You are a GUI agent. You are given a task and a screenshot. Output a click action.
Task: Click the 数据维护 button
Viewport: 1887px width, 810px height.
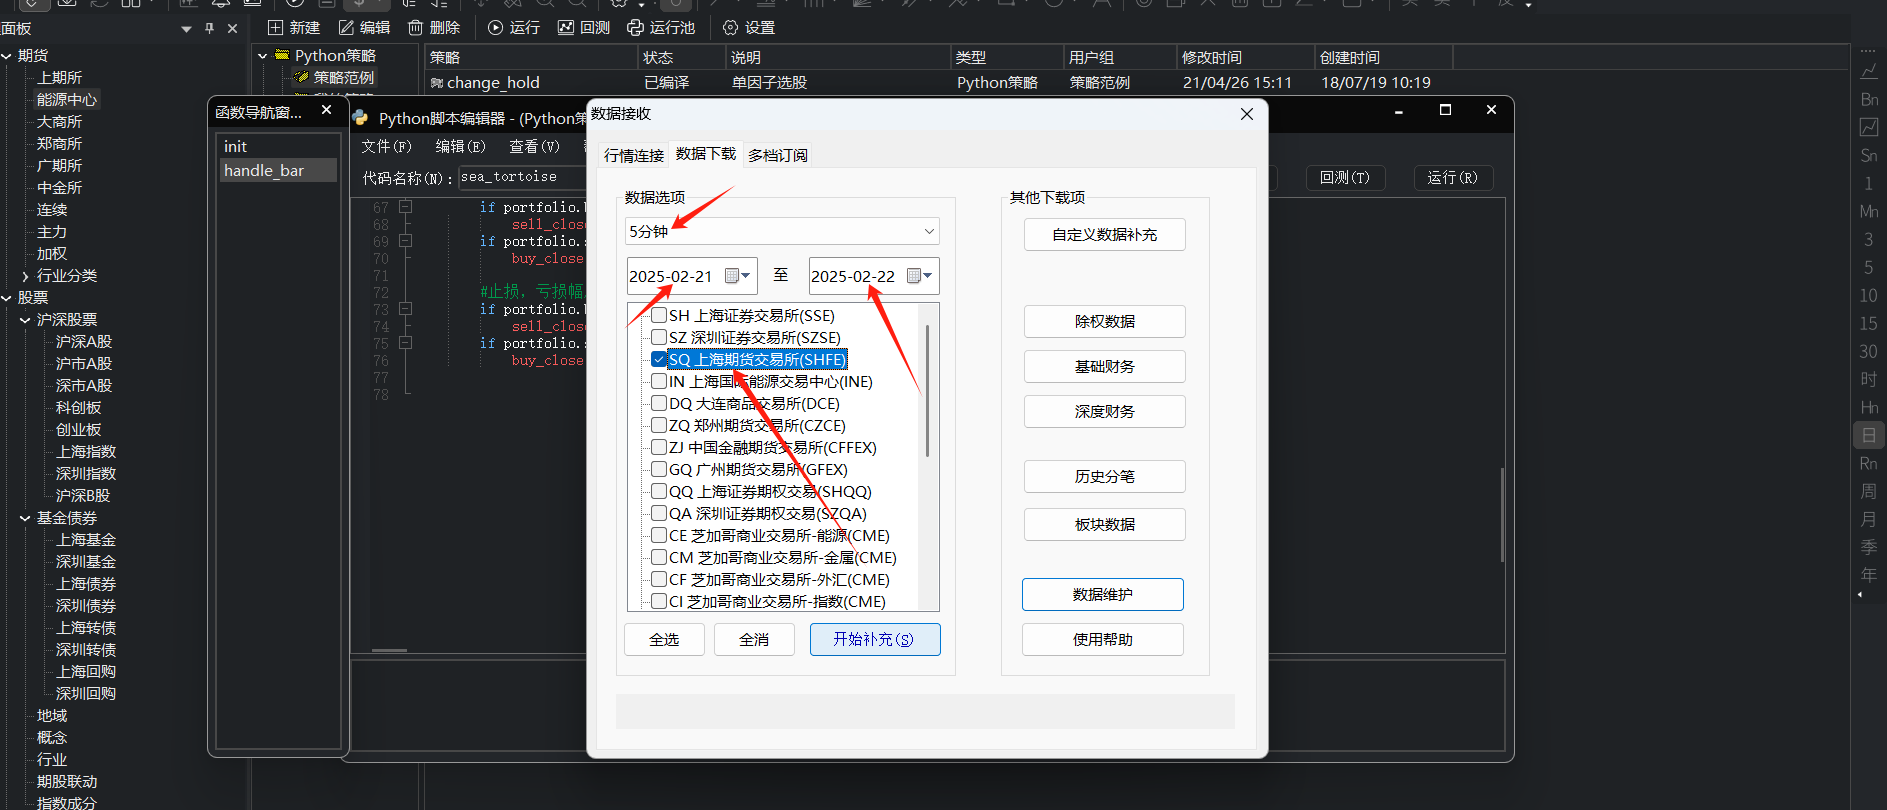point(1103,594)
